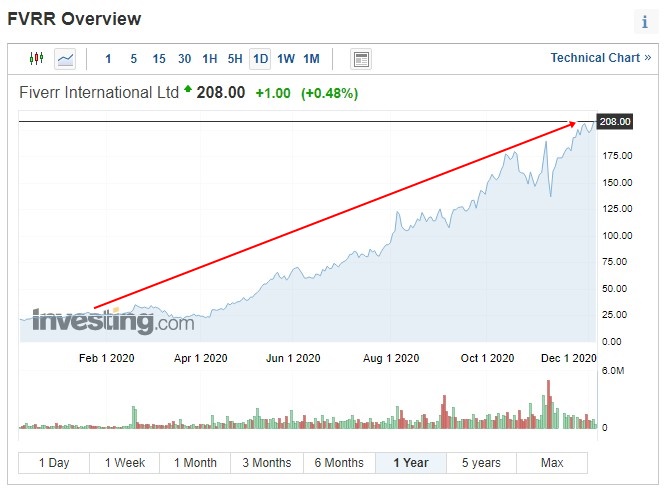Click the tallest red volume bar

[548, 404]
